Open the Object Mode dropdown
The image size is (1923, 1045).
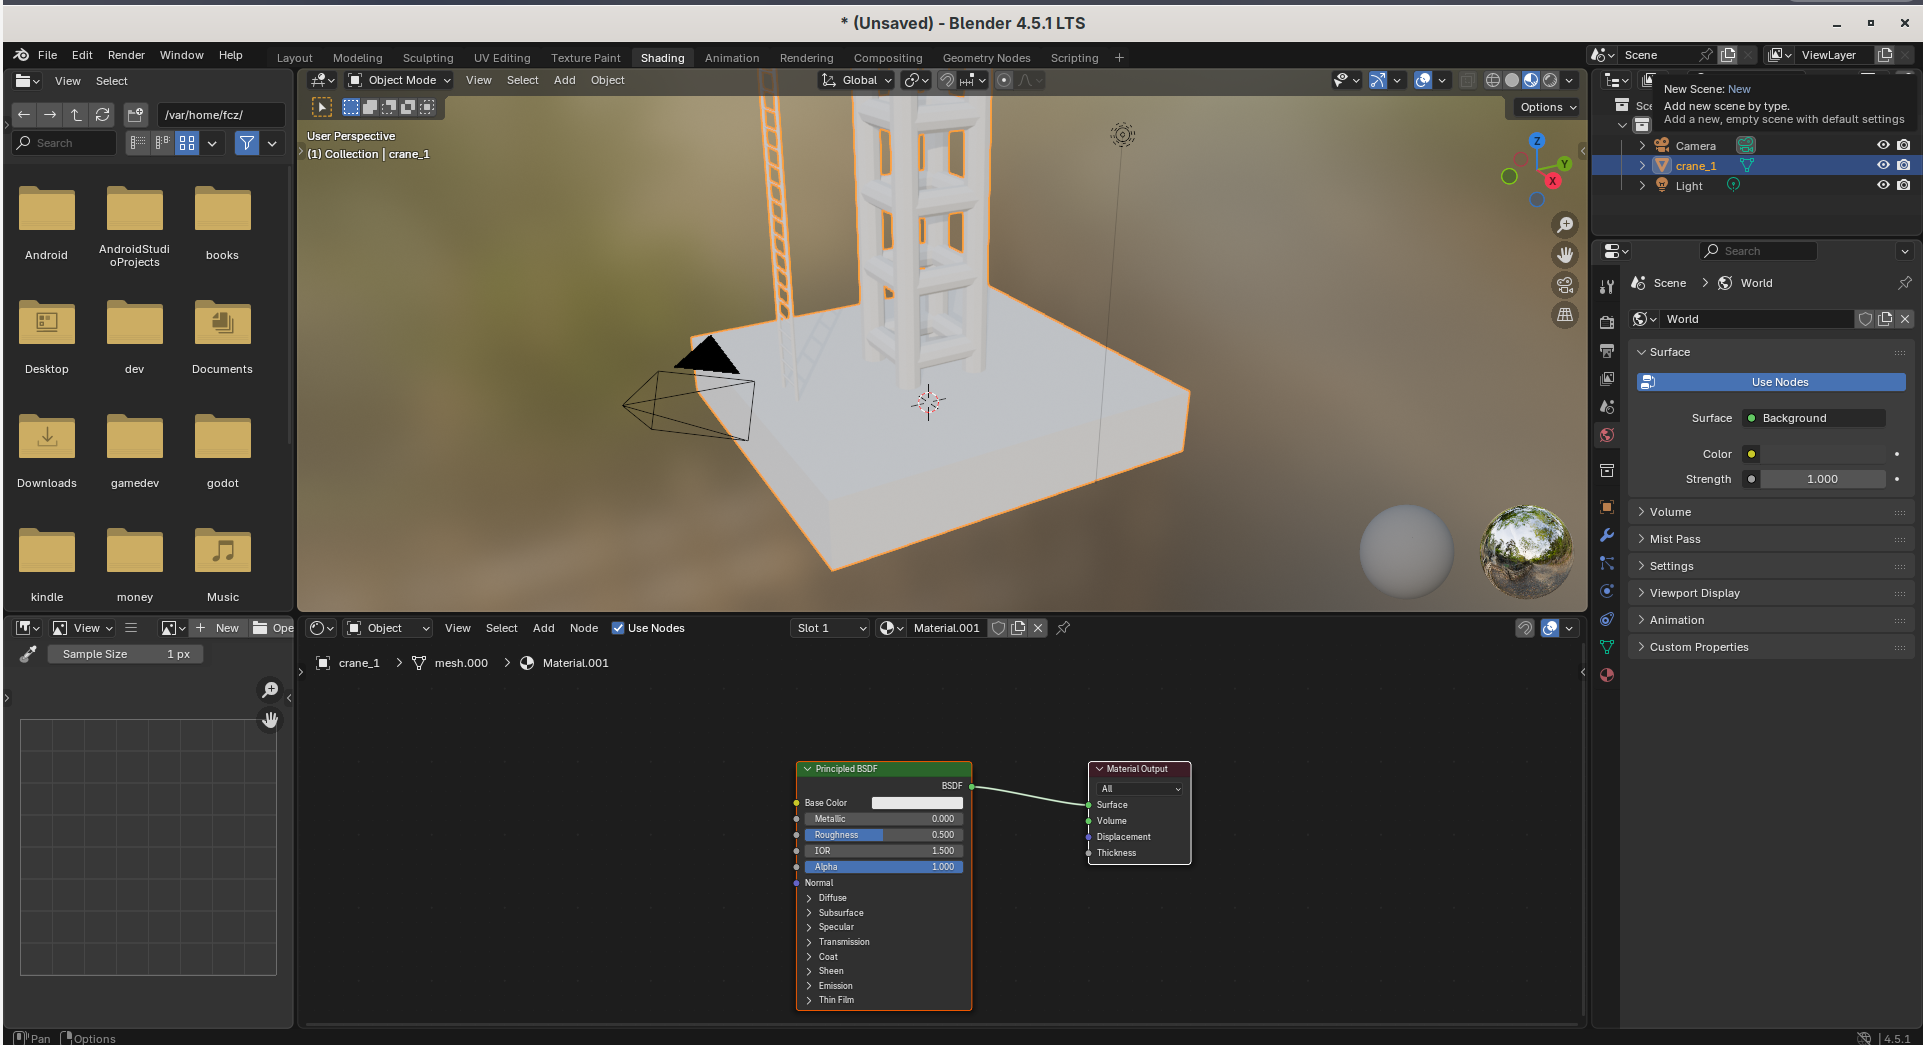point(400,80)
